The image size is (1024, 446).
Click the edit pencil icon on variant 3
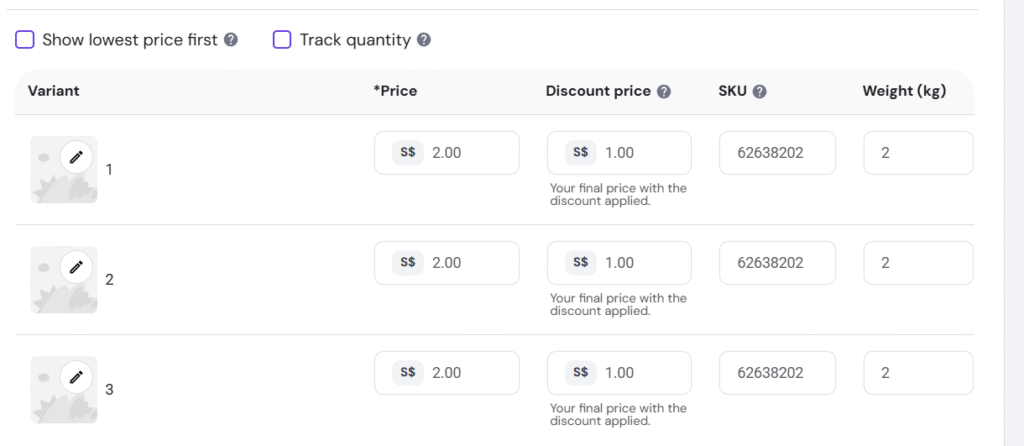[76, 376]
